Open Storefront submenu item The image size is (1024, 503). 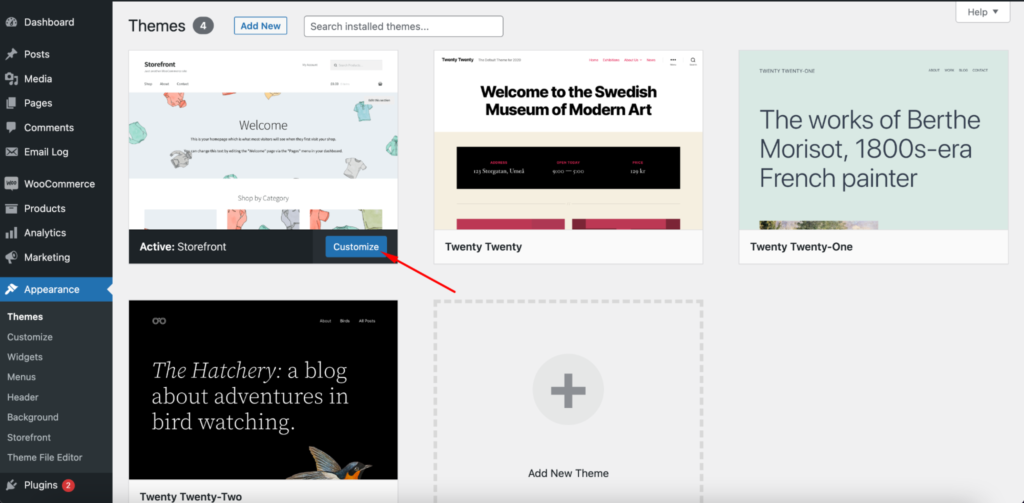click(x=29, y=438)
